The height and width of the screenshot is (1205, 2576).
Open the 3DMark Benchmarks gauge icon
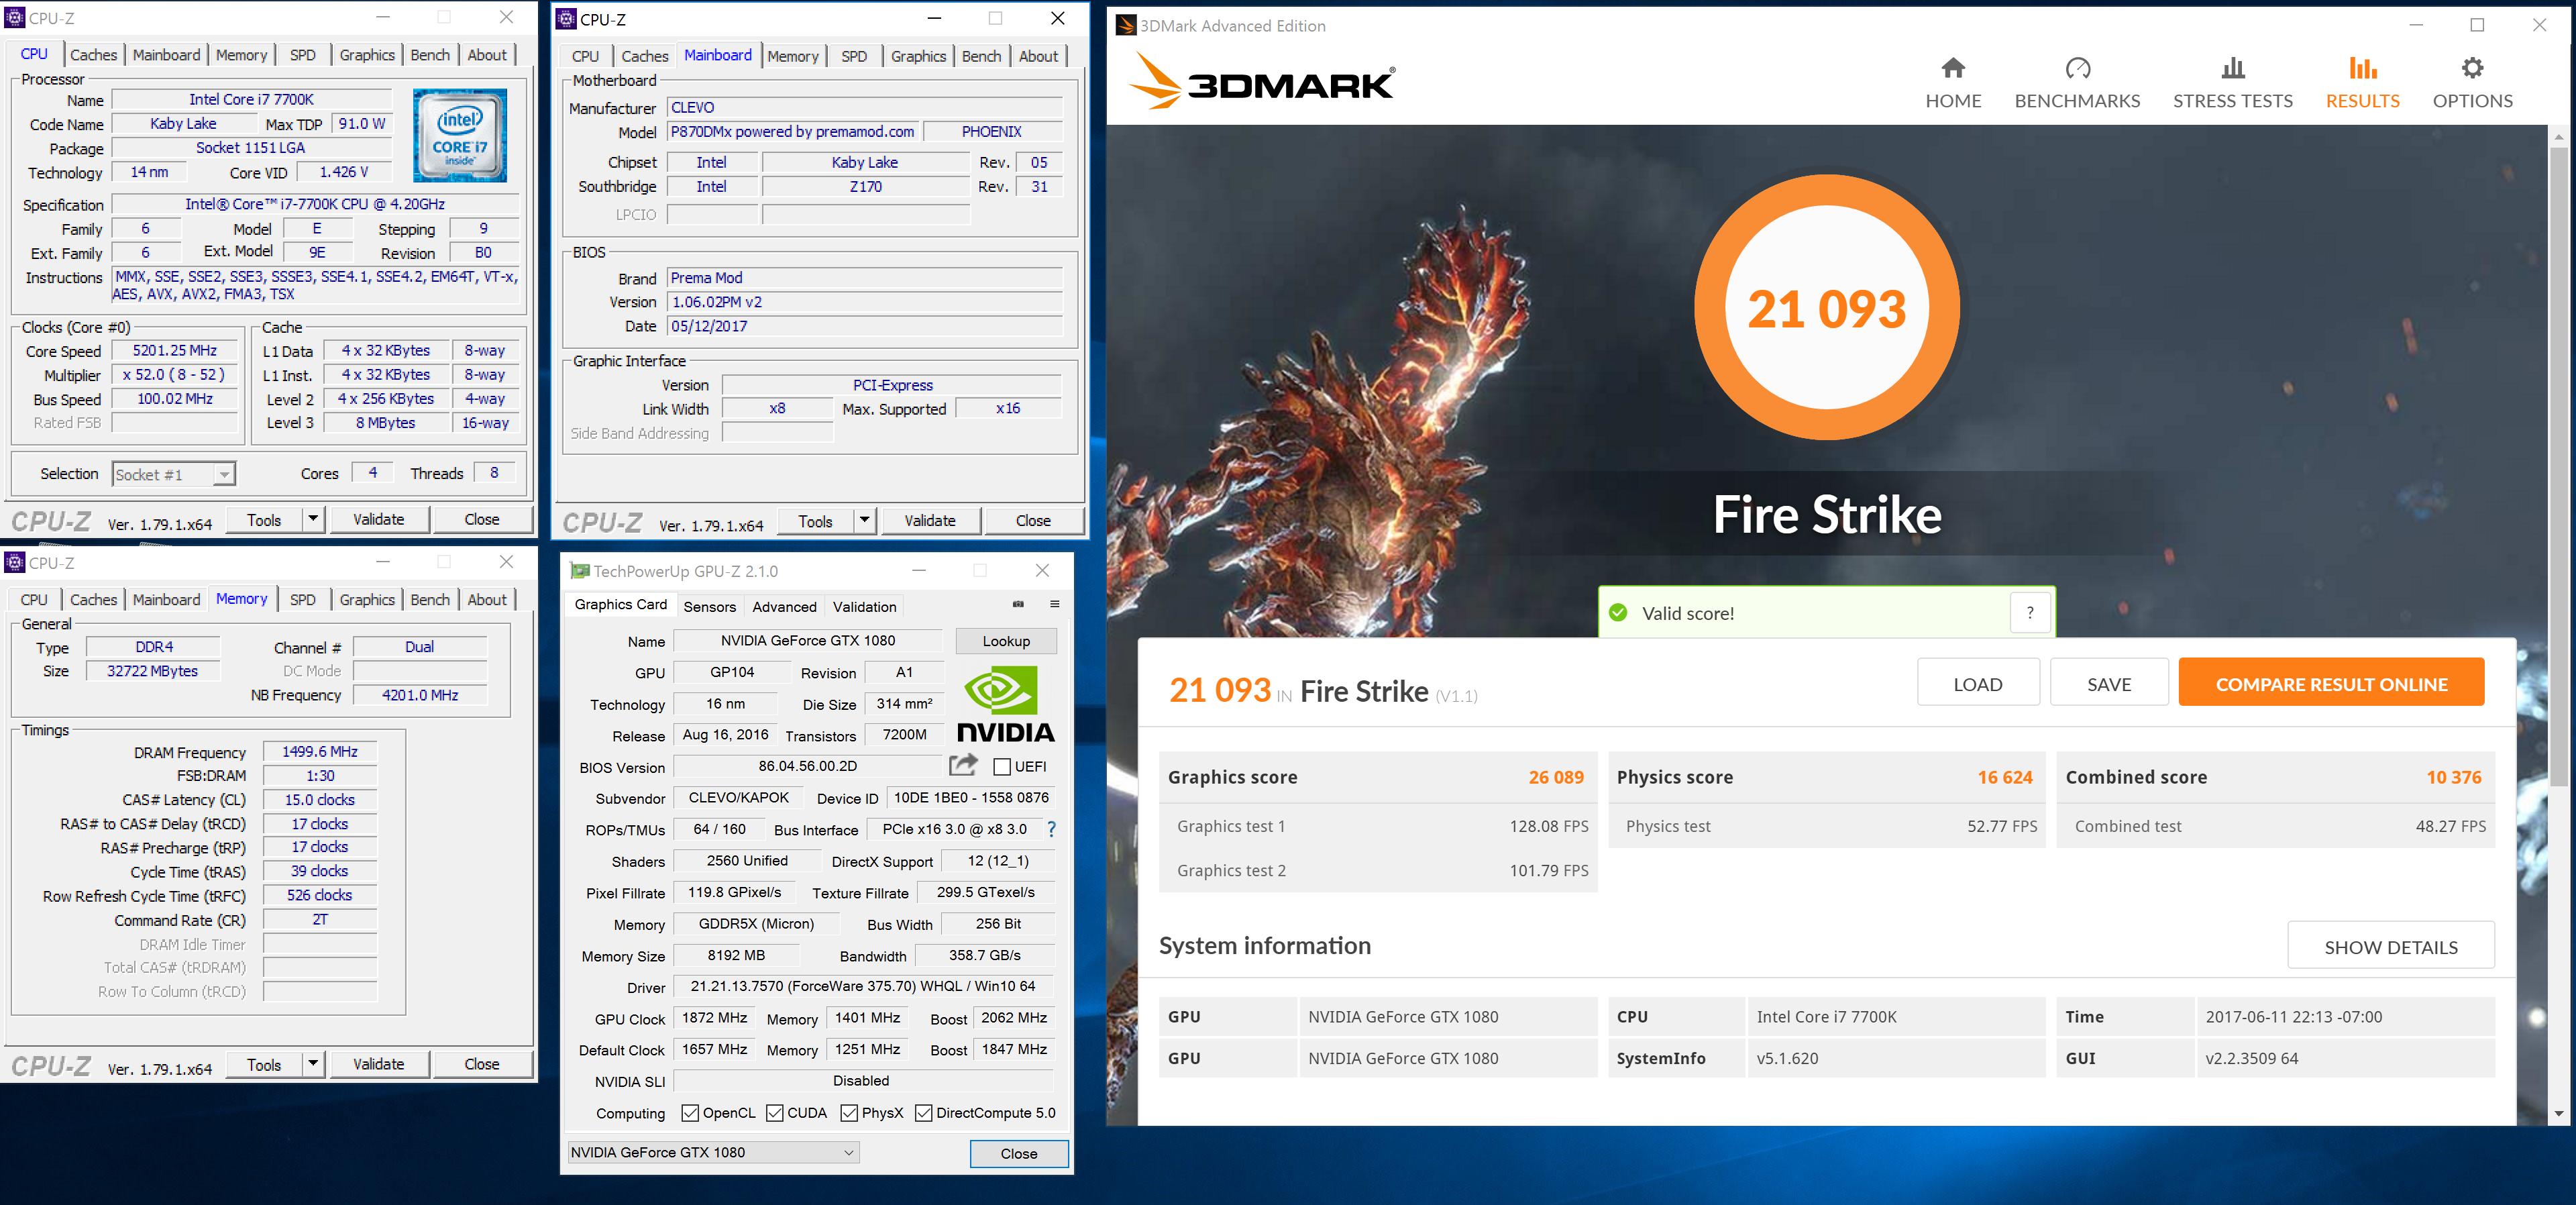click(x=2077, y=68)
